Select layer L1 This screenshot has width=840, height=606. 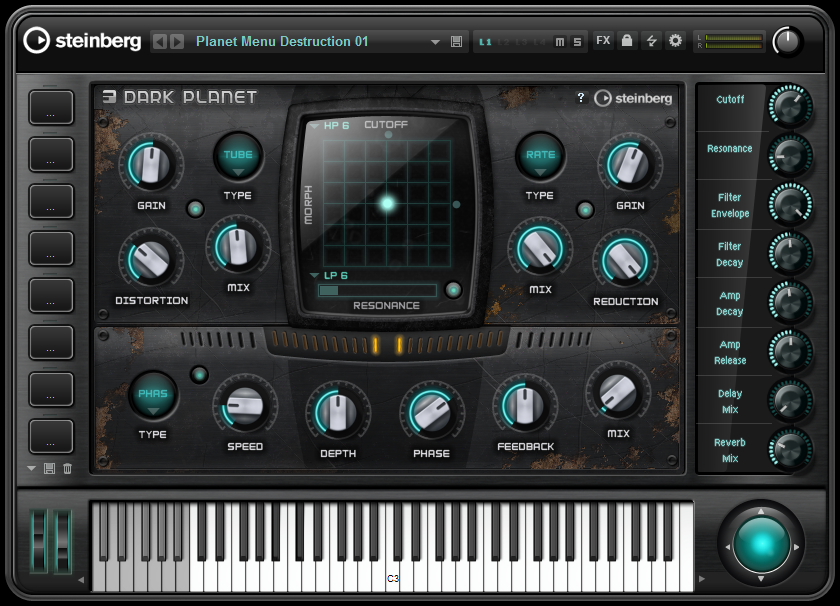(x=485, y=42)
